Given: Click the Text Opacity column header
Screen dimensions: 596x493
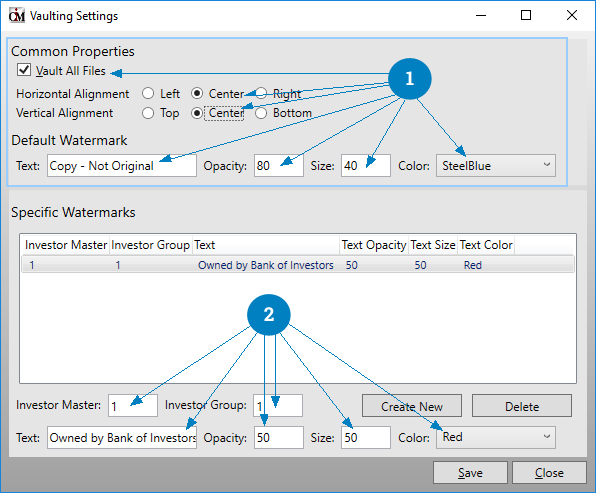Looking at the screenshot, I should coord(374,245).
